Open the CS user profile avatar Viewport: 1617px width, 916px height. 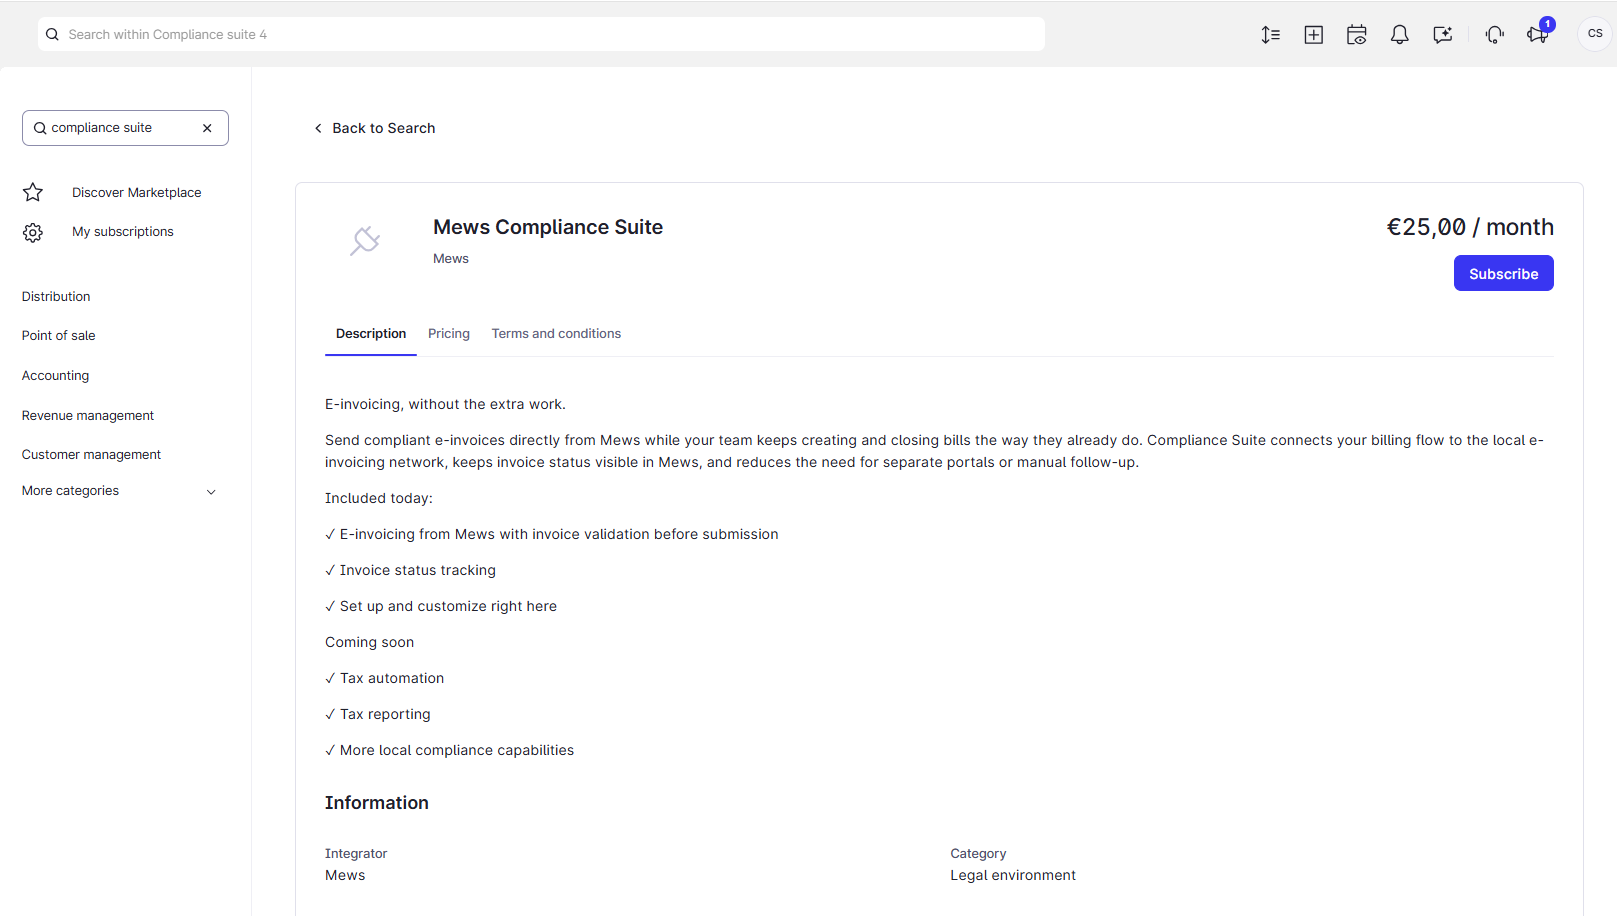coord(1595,34)
